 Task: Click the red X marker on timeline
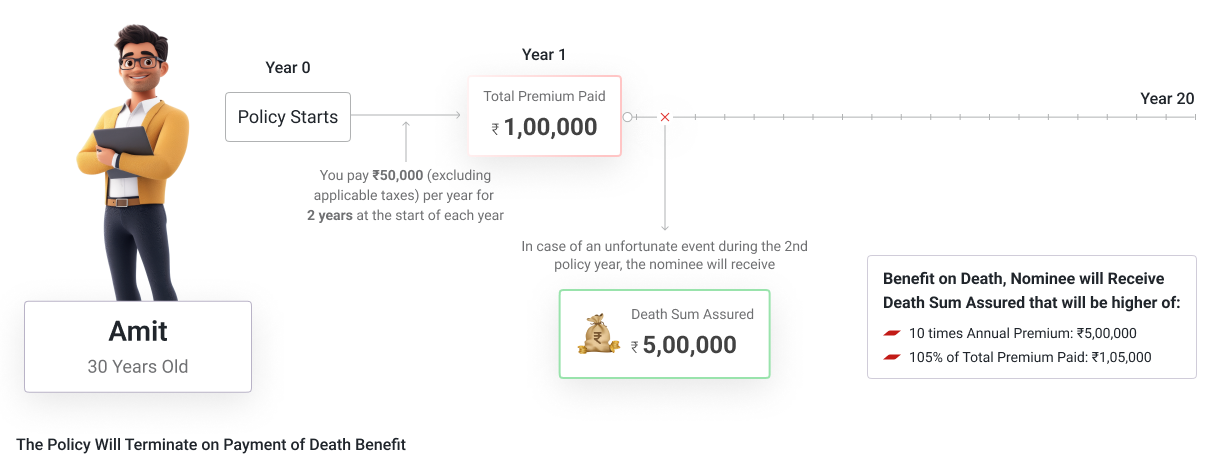(664, 117)
